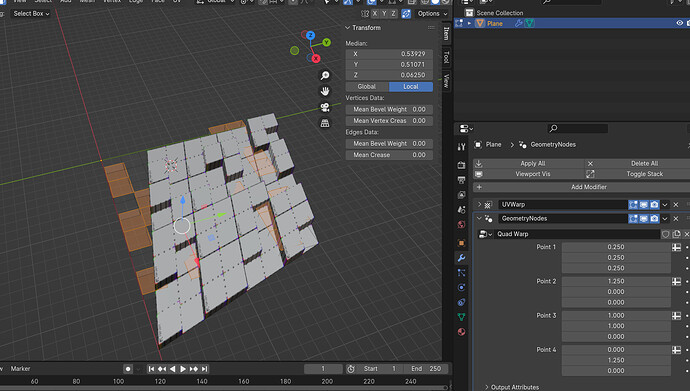The height and width of the screenshot is (391, 690).
Task: Toggle GeometryNodes render visibility camera icon
Action: point(654,219)
